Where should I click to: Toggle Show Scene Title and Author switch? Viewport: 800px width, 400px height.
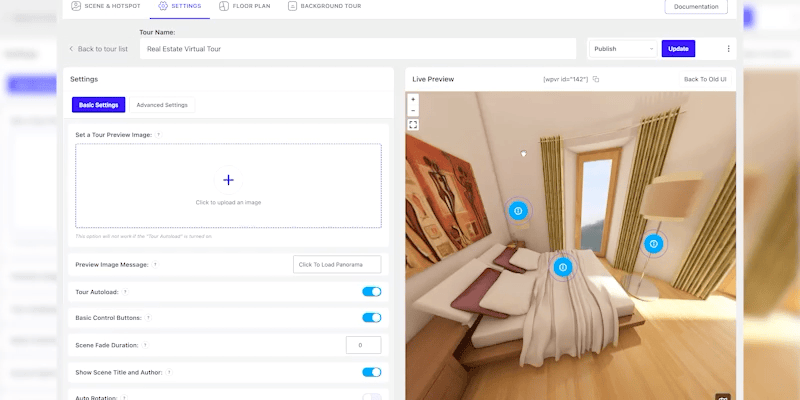371,372
